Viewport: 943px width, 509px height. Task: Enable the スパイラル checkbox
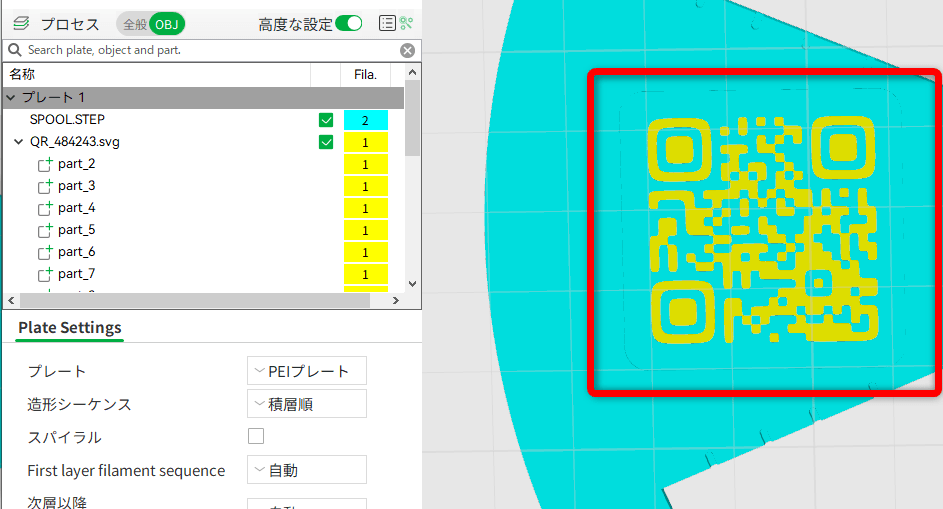coord(256,436)
